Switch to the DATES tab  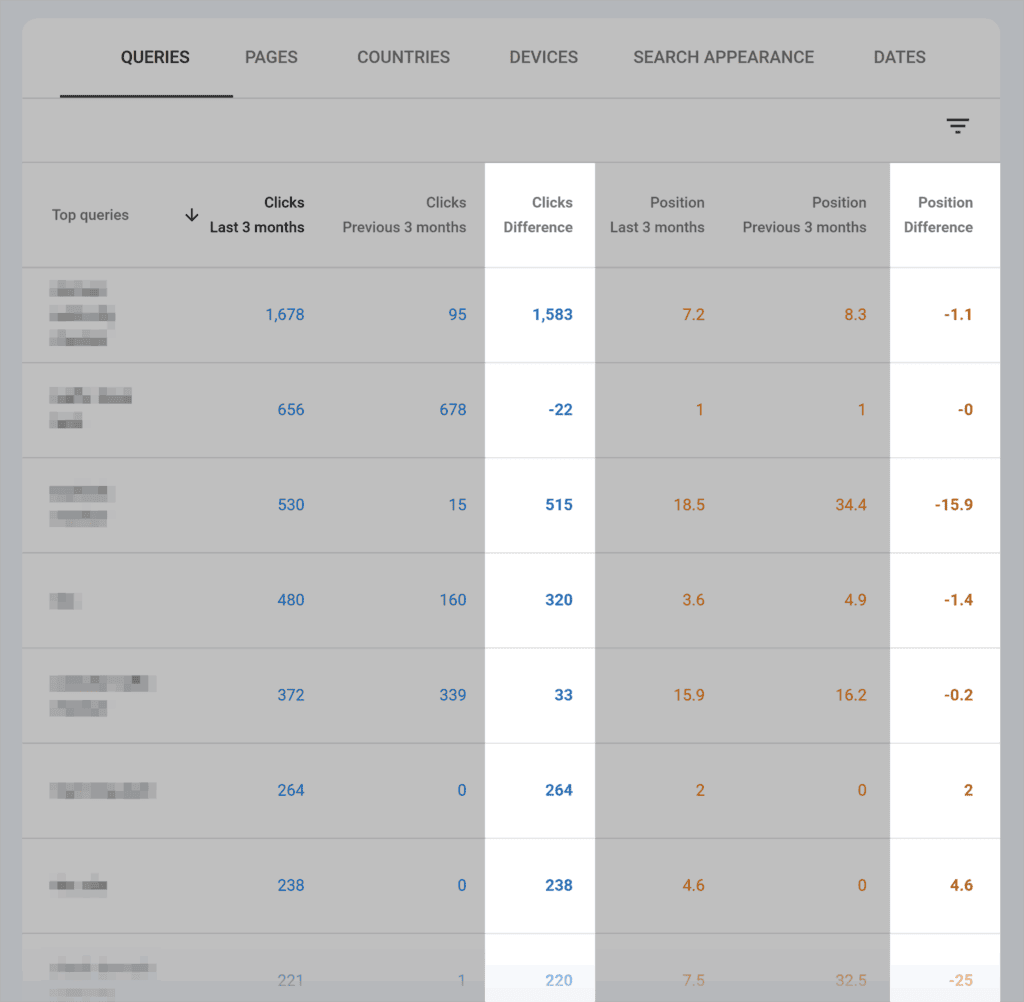[x=898, y=57]
